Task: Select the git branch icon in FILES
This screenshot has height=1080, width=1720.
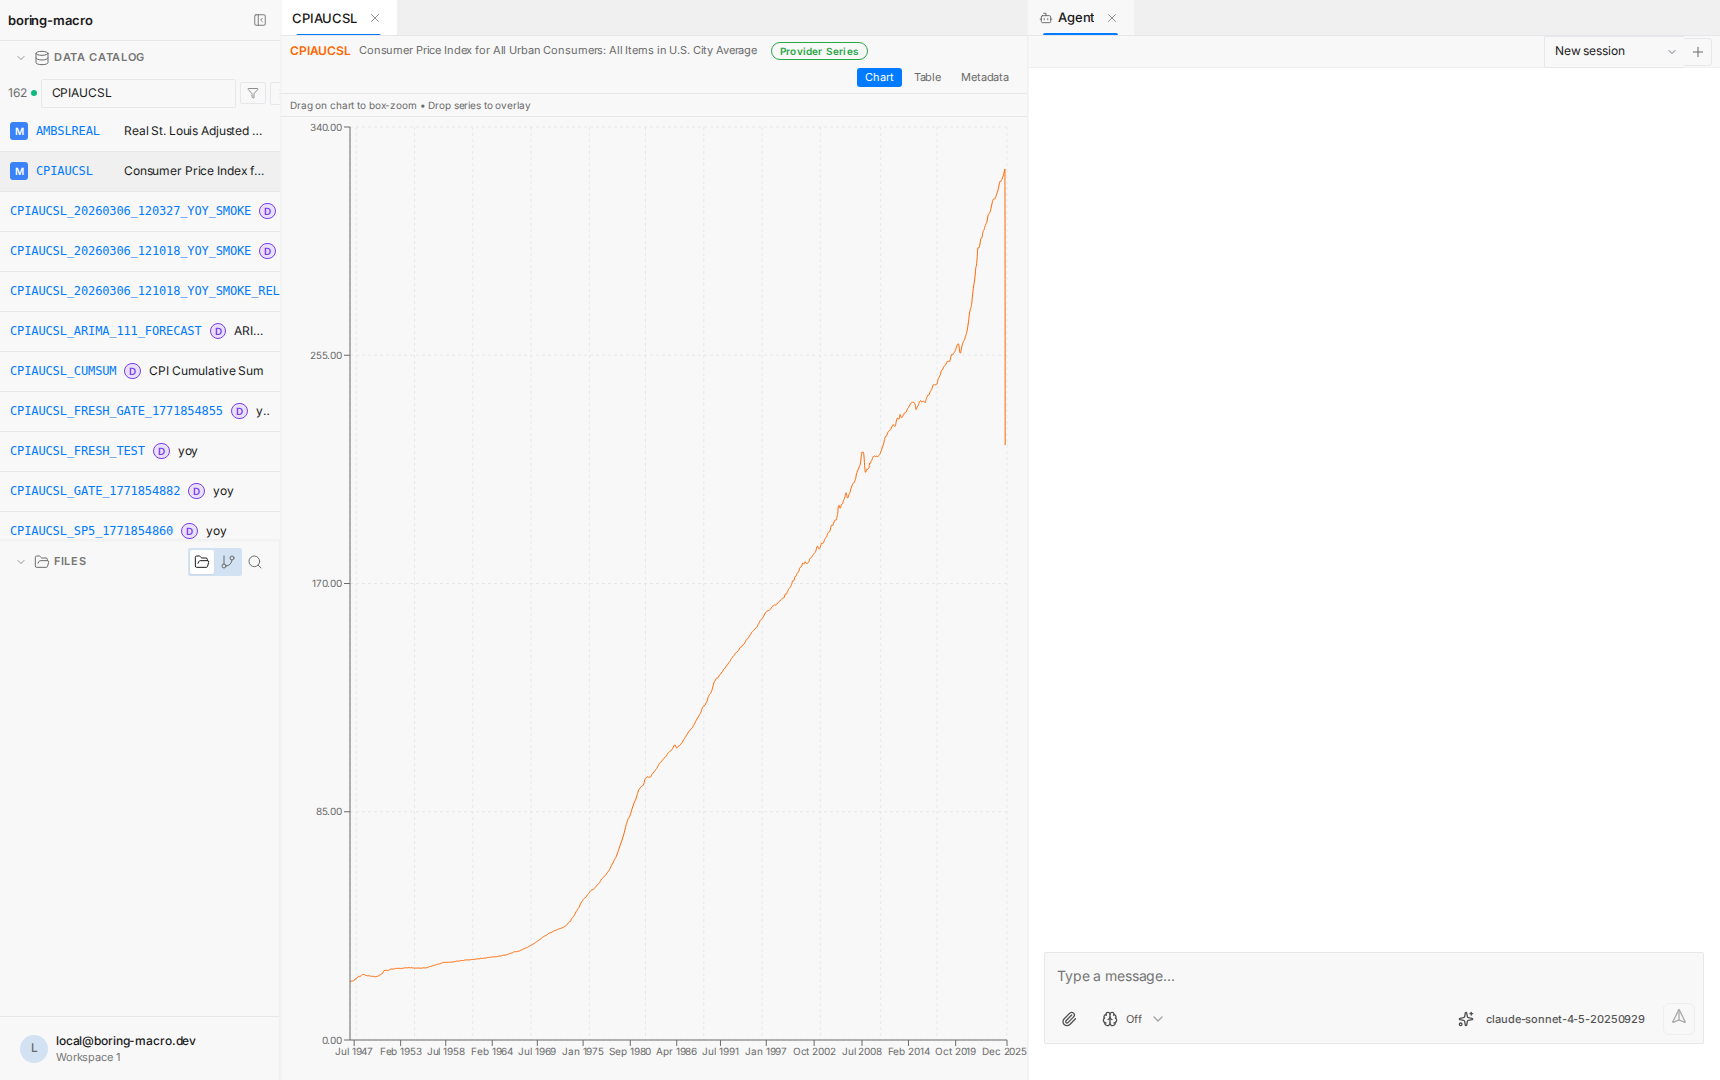Action: click(x=228, y=561)
